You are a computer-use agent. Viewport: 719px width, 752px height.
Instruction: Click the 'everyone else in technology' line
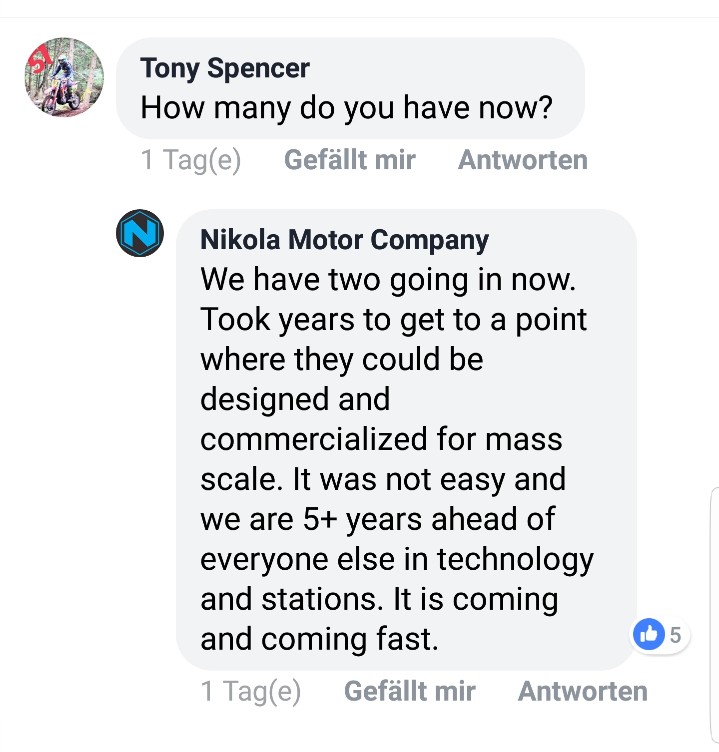(x=397, y=559)
